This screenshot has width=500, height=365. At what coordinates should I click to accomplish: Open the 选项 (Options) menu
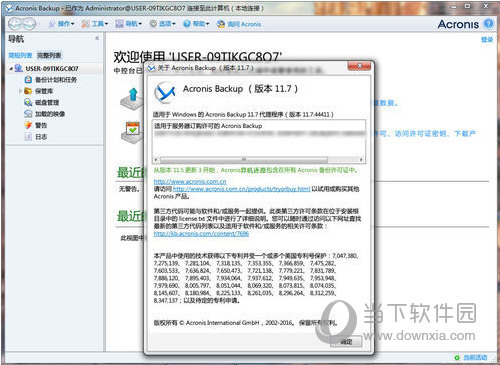162,24
